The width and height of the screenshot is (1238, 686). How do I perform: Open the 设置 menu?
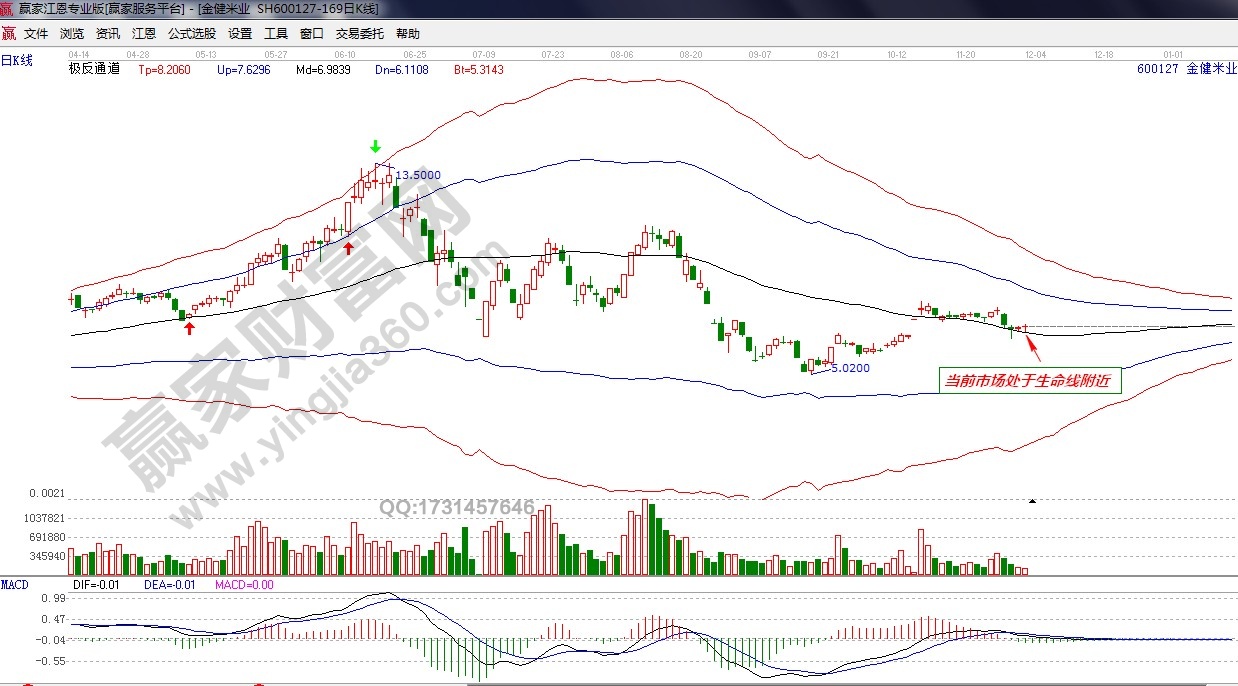point(240,33)
